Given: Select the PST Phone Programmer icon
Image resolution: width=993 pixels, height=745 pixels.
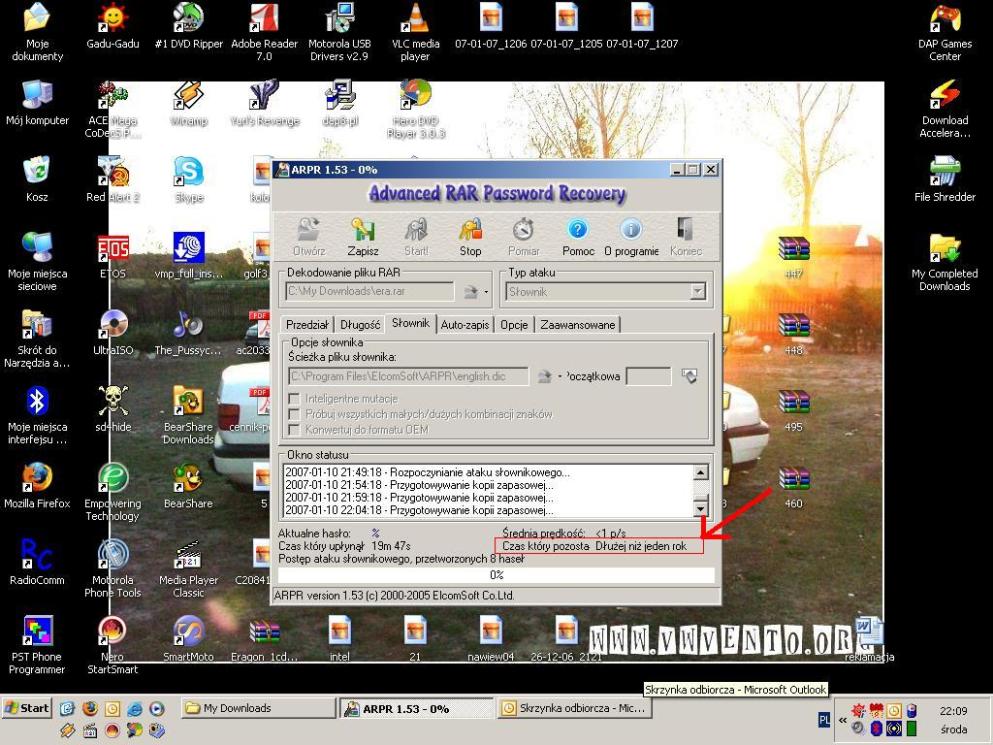Looking at the screenshot, I should (x=37, y=631).
